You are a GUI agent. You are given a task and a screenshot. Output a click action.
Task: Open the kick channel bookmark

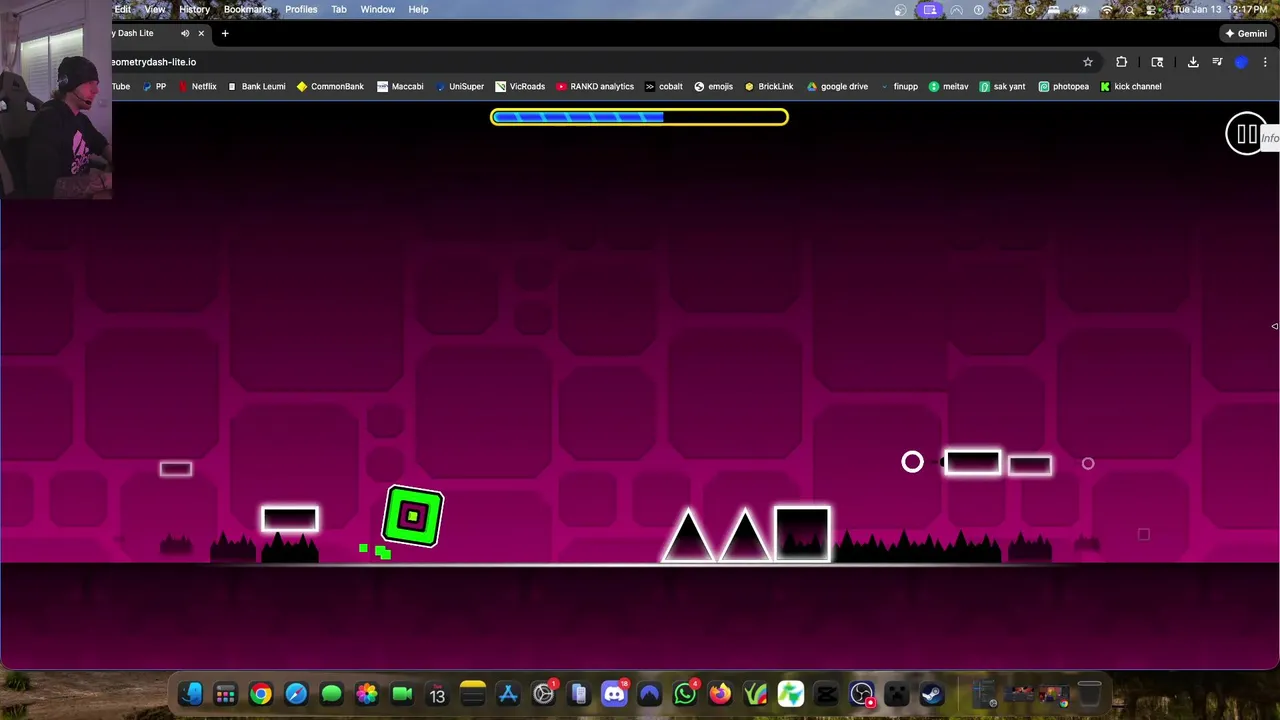coord(1130,86)
